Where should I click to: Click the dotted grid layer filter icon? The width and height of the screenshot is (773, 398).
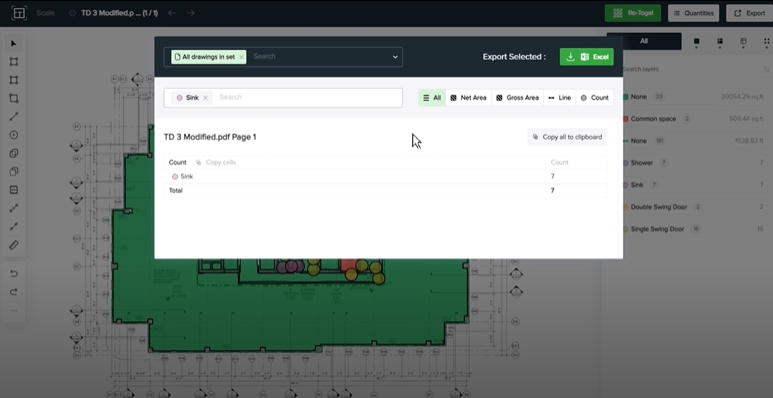[x=767, y=41]
